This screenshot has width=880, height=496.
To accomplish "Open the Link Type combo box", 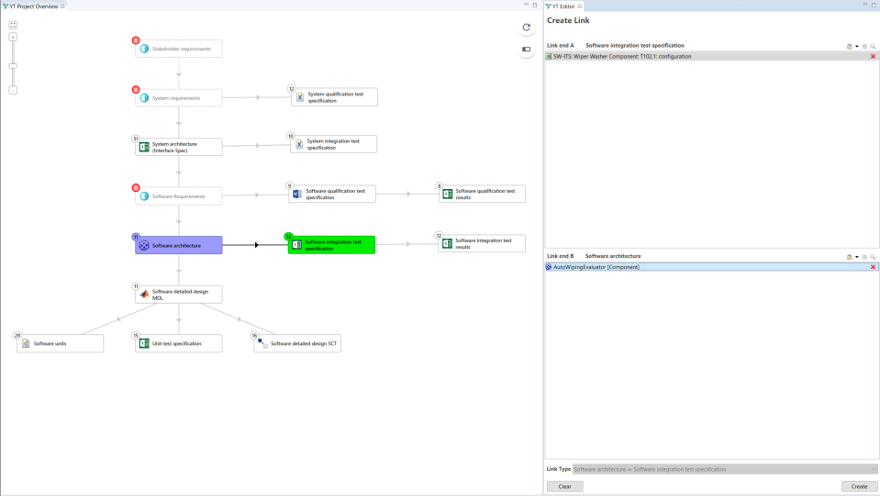I will coord(725,469).
